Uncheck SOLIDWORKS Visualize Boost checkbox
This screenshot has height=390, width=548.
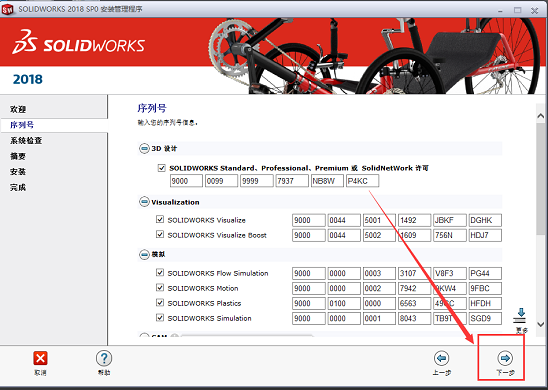coord(160,234)
